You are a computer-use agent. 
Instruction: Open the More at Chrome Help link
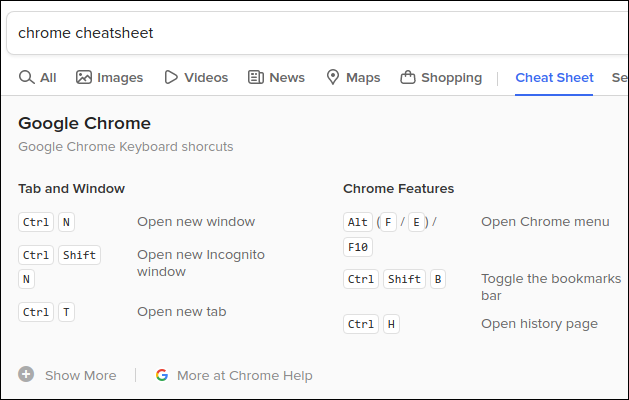pyautogui.click(x=245, y=376)
